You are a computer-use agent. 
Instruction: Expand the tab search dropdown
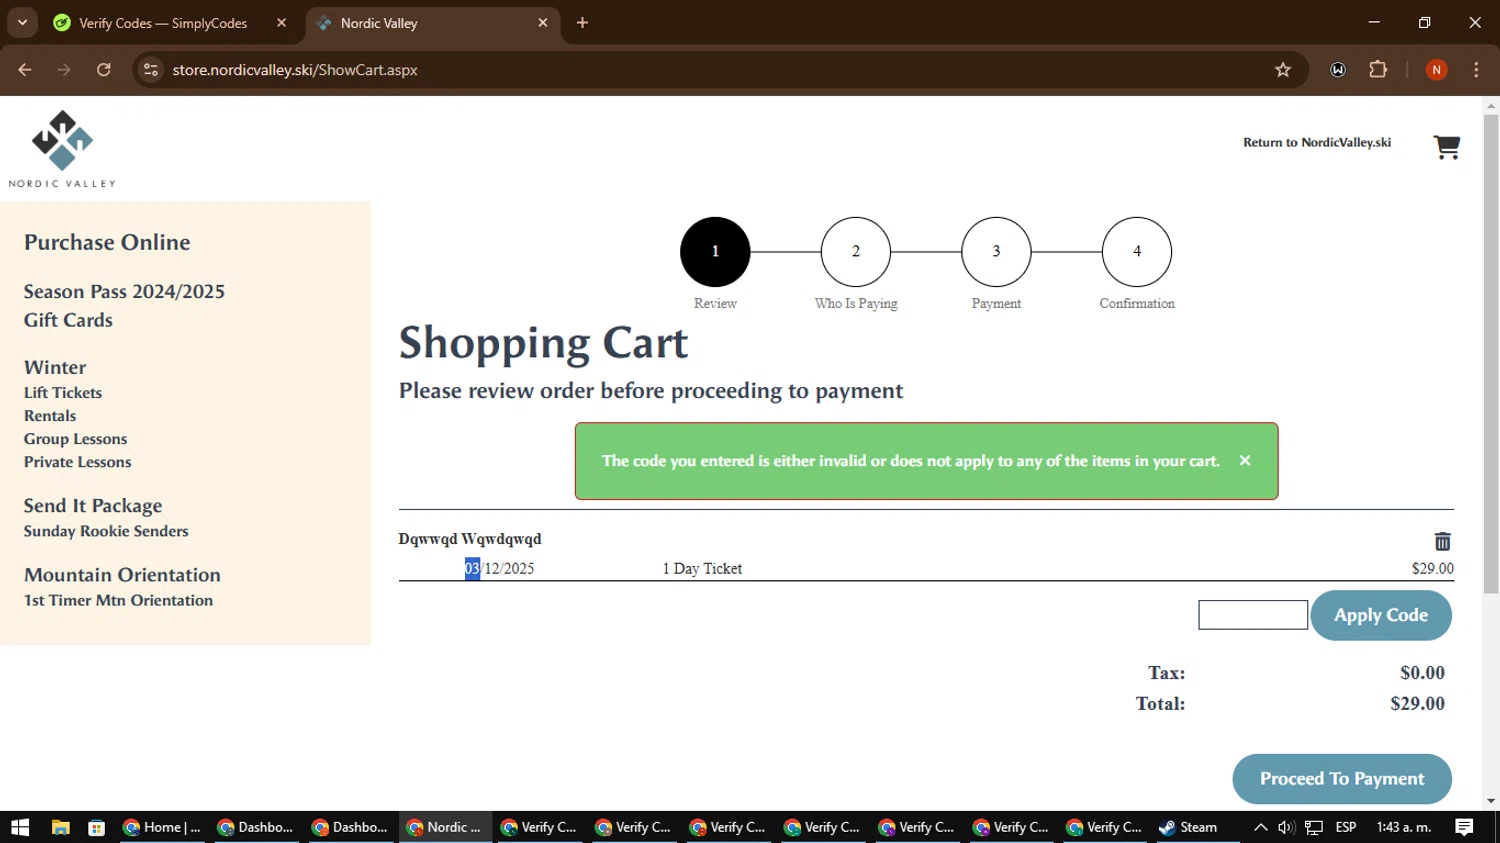[22, 23]
